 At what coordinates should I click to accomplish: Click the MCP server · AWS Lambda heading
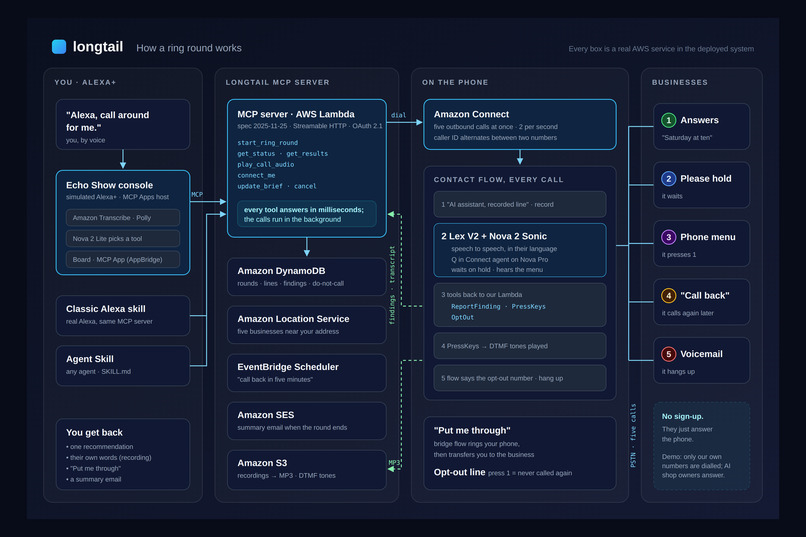tap(296, 114)
